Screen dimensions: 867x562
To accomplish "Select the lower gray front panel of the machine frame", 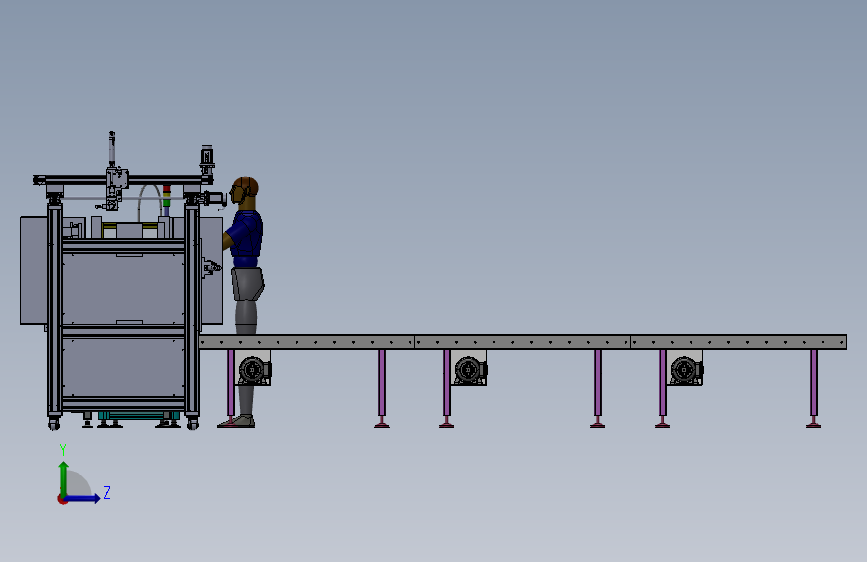I will pyautogui.click(x=123, y=367).
